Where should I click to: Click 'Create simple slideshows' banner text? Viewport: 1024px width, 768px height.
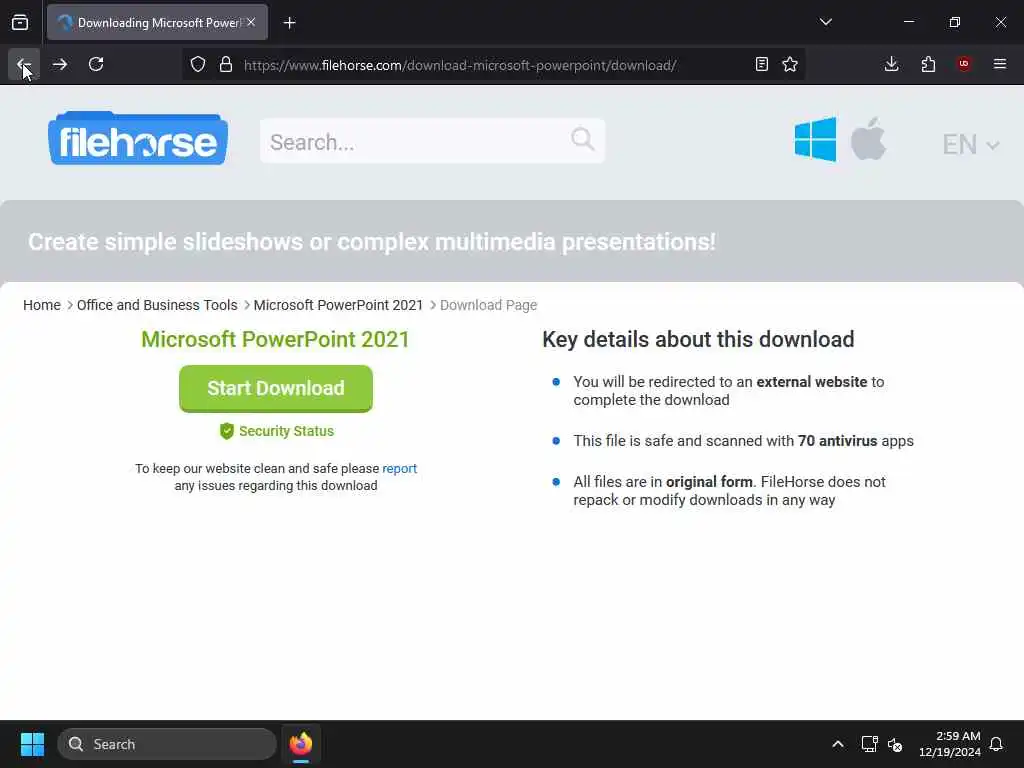coord(372,242)
